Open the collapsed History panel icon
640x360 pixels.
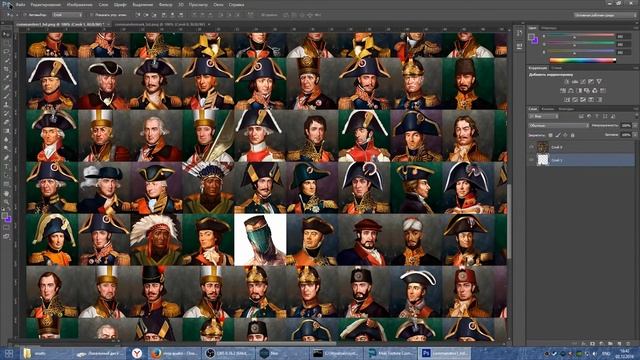519,33
